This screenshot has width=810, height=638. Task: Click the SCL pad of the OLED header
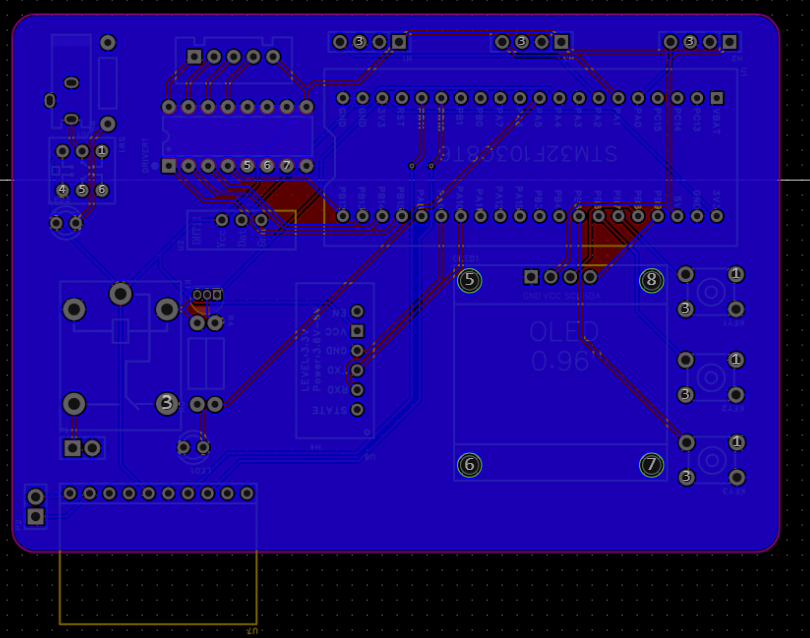tap(570, 277)
